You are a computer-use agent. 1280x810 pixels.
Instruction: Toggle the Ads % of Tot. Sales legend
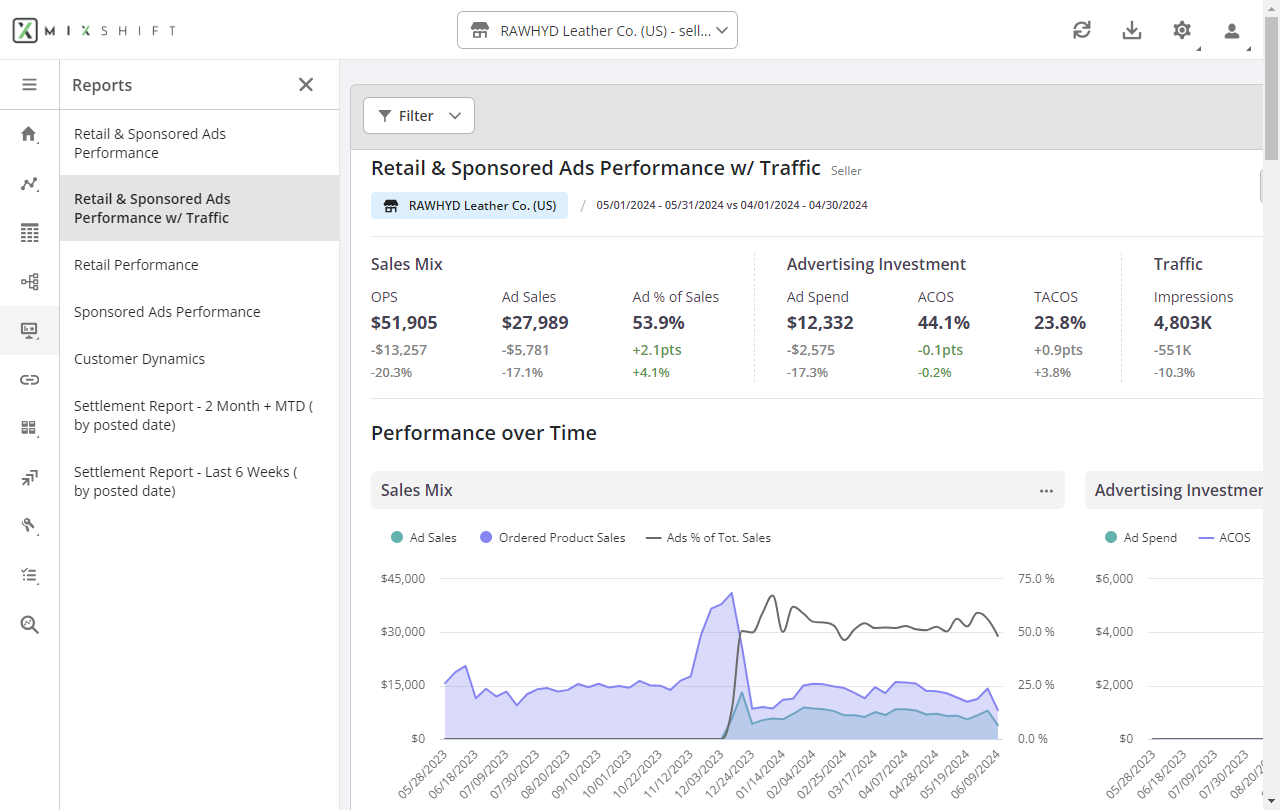tap(709, 538)
